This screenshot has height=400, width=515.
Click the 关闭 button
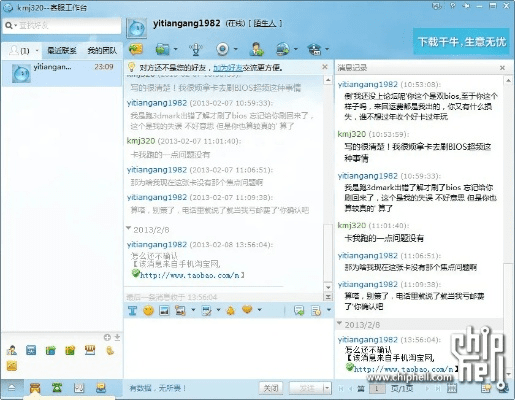click(x=271, y=388)
